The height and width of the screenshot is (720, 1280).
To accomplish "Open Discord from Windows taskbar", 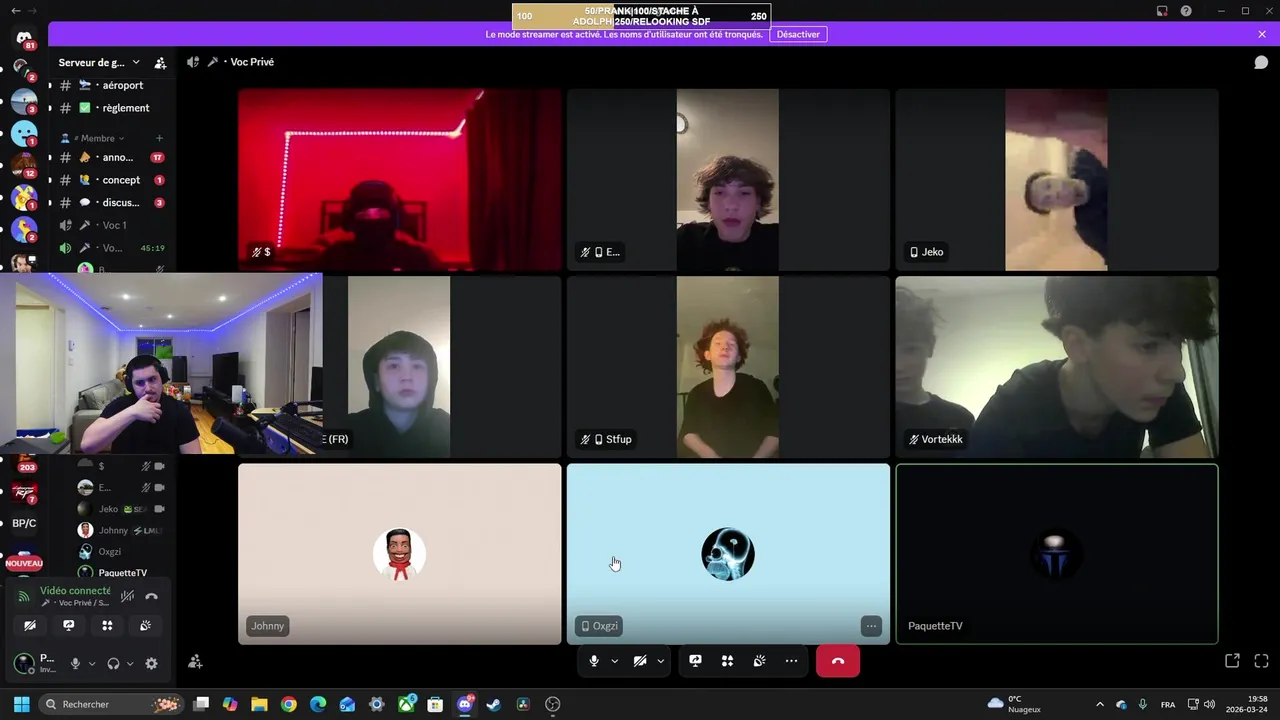I will 464,704.
